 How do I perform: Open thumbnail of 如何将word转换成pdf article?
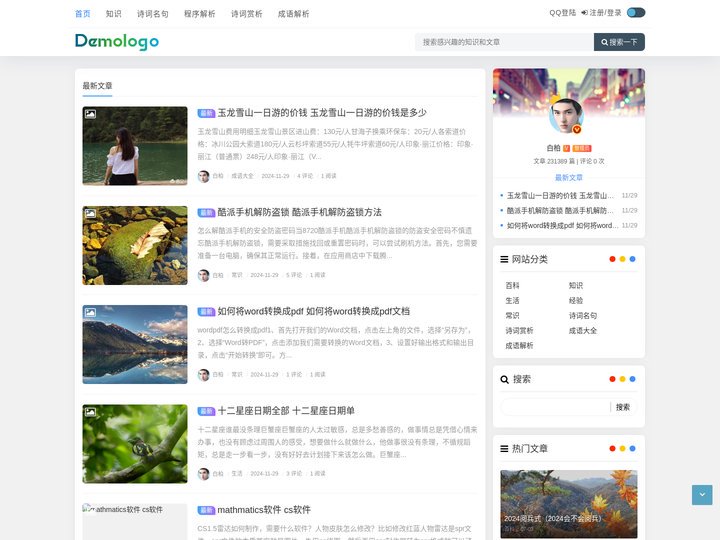coord(135,344)
